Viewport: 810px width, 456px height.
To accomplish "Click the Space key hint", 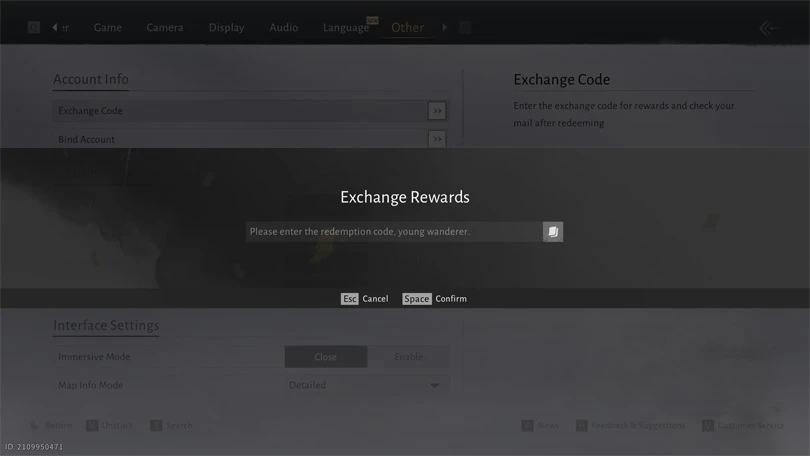I will [416, 299].
